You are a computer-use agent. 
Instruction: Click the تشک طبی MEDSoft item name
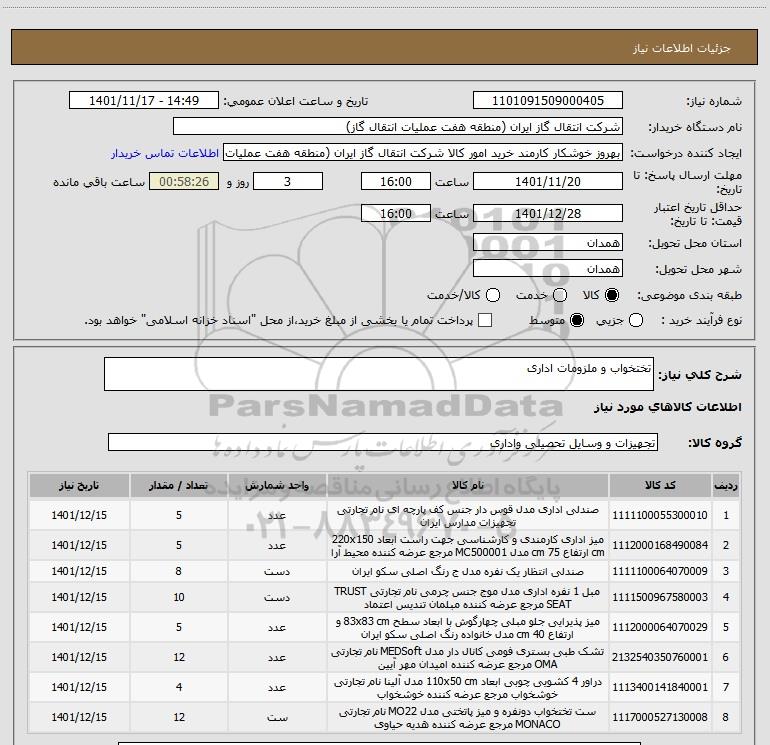468,658
